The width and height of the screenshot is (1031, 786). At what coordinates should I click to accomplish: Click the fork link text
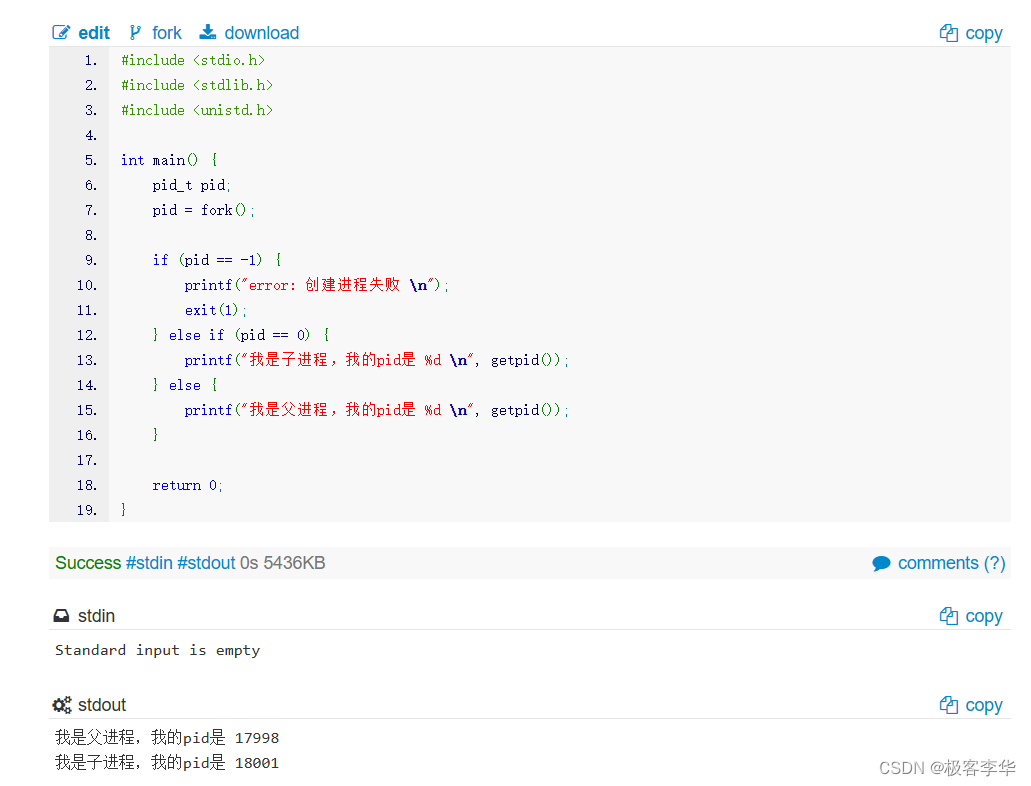coord(167,32)
